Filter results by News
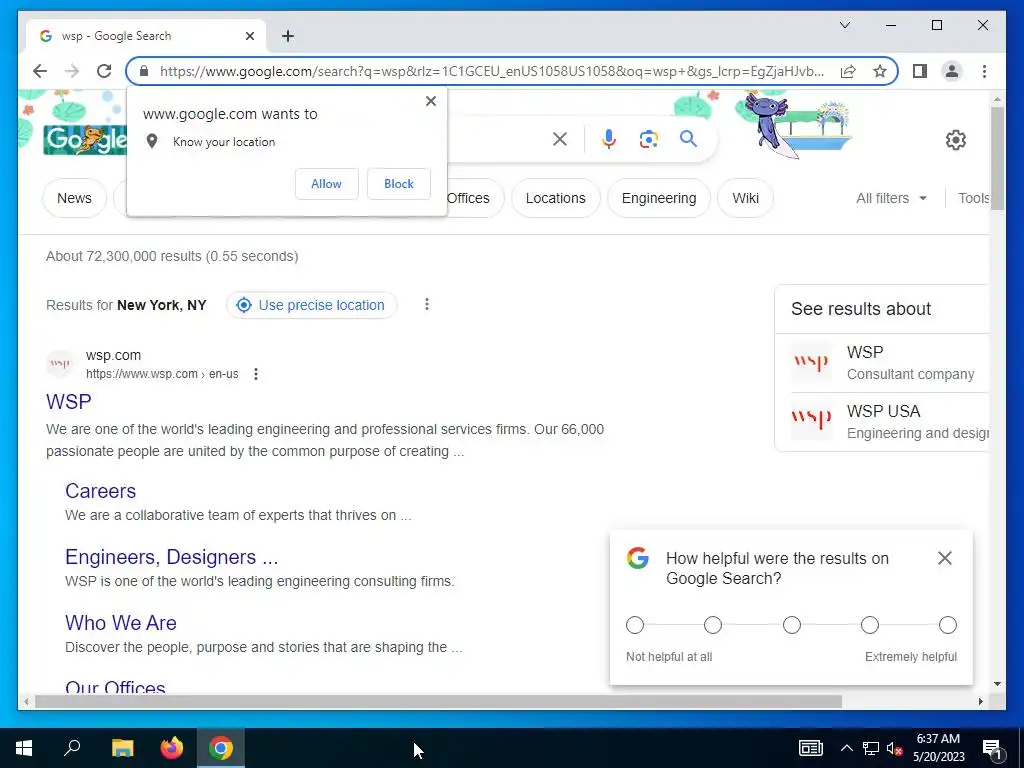 point(74,198)
